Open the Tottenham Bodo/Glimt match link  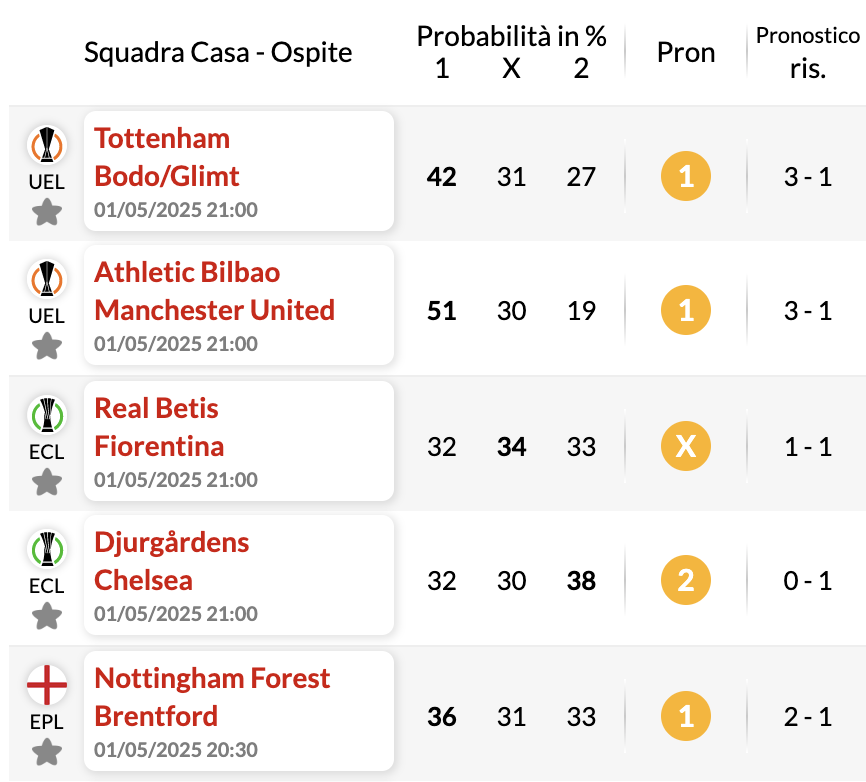(x=239, y=171)
